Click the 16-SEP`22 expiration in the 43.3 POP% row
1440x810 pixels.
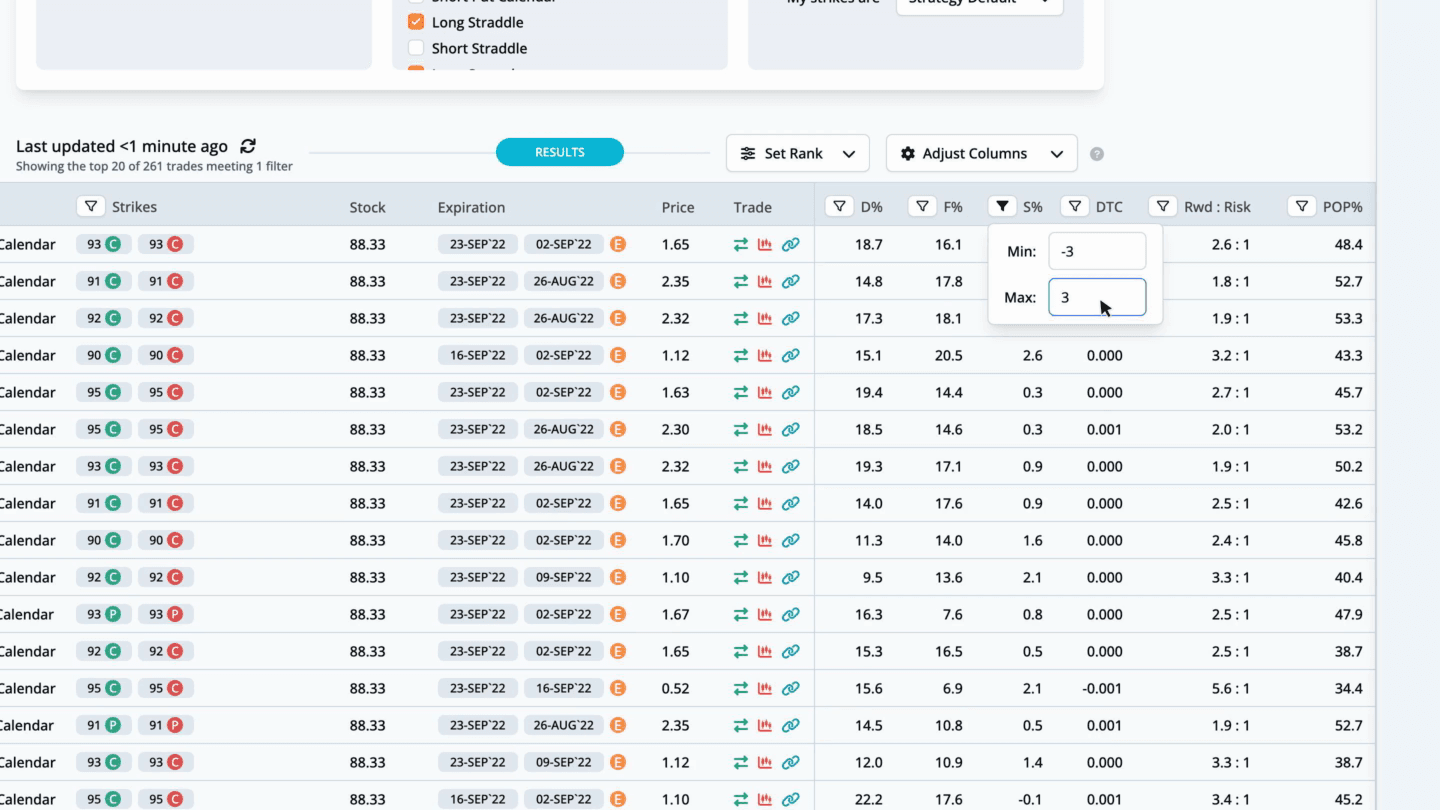pos(478,355)
